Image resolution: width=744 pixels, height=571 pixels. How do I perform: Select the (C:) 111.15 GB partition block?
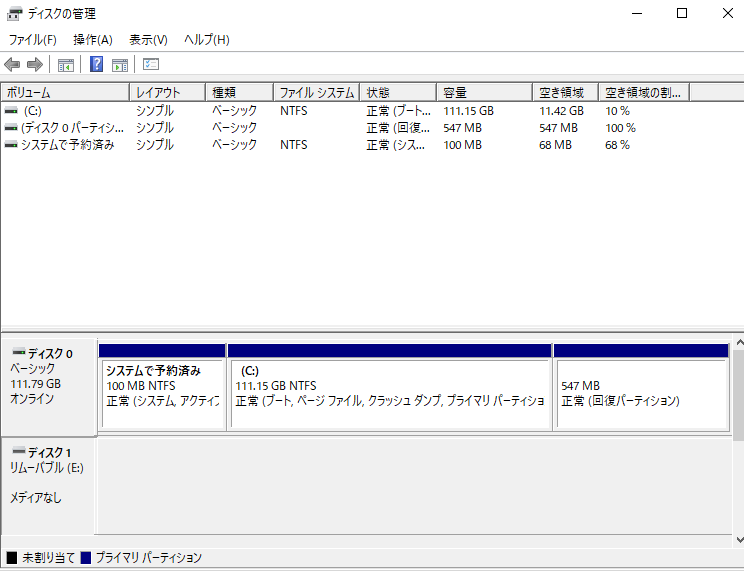click(x=390, y=387)
